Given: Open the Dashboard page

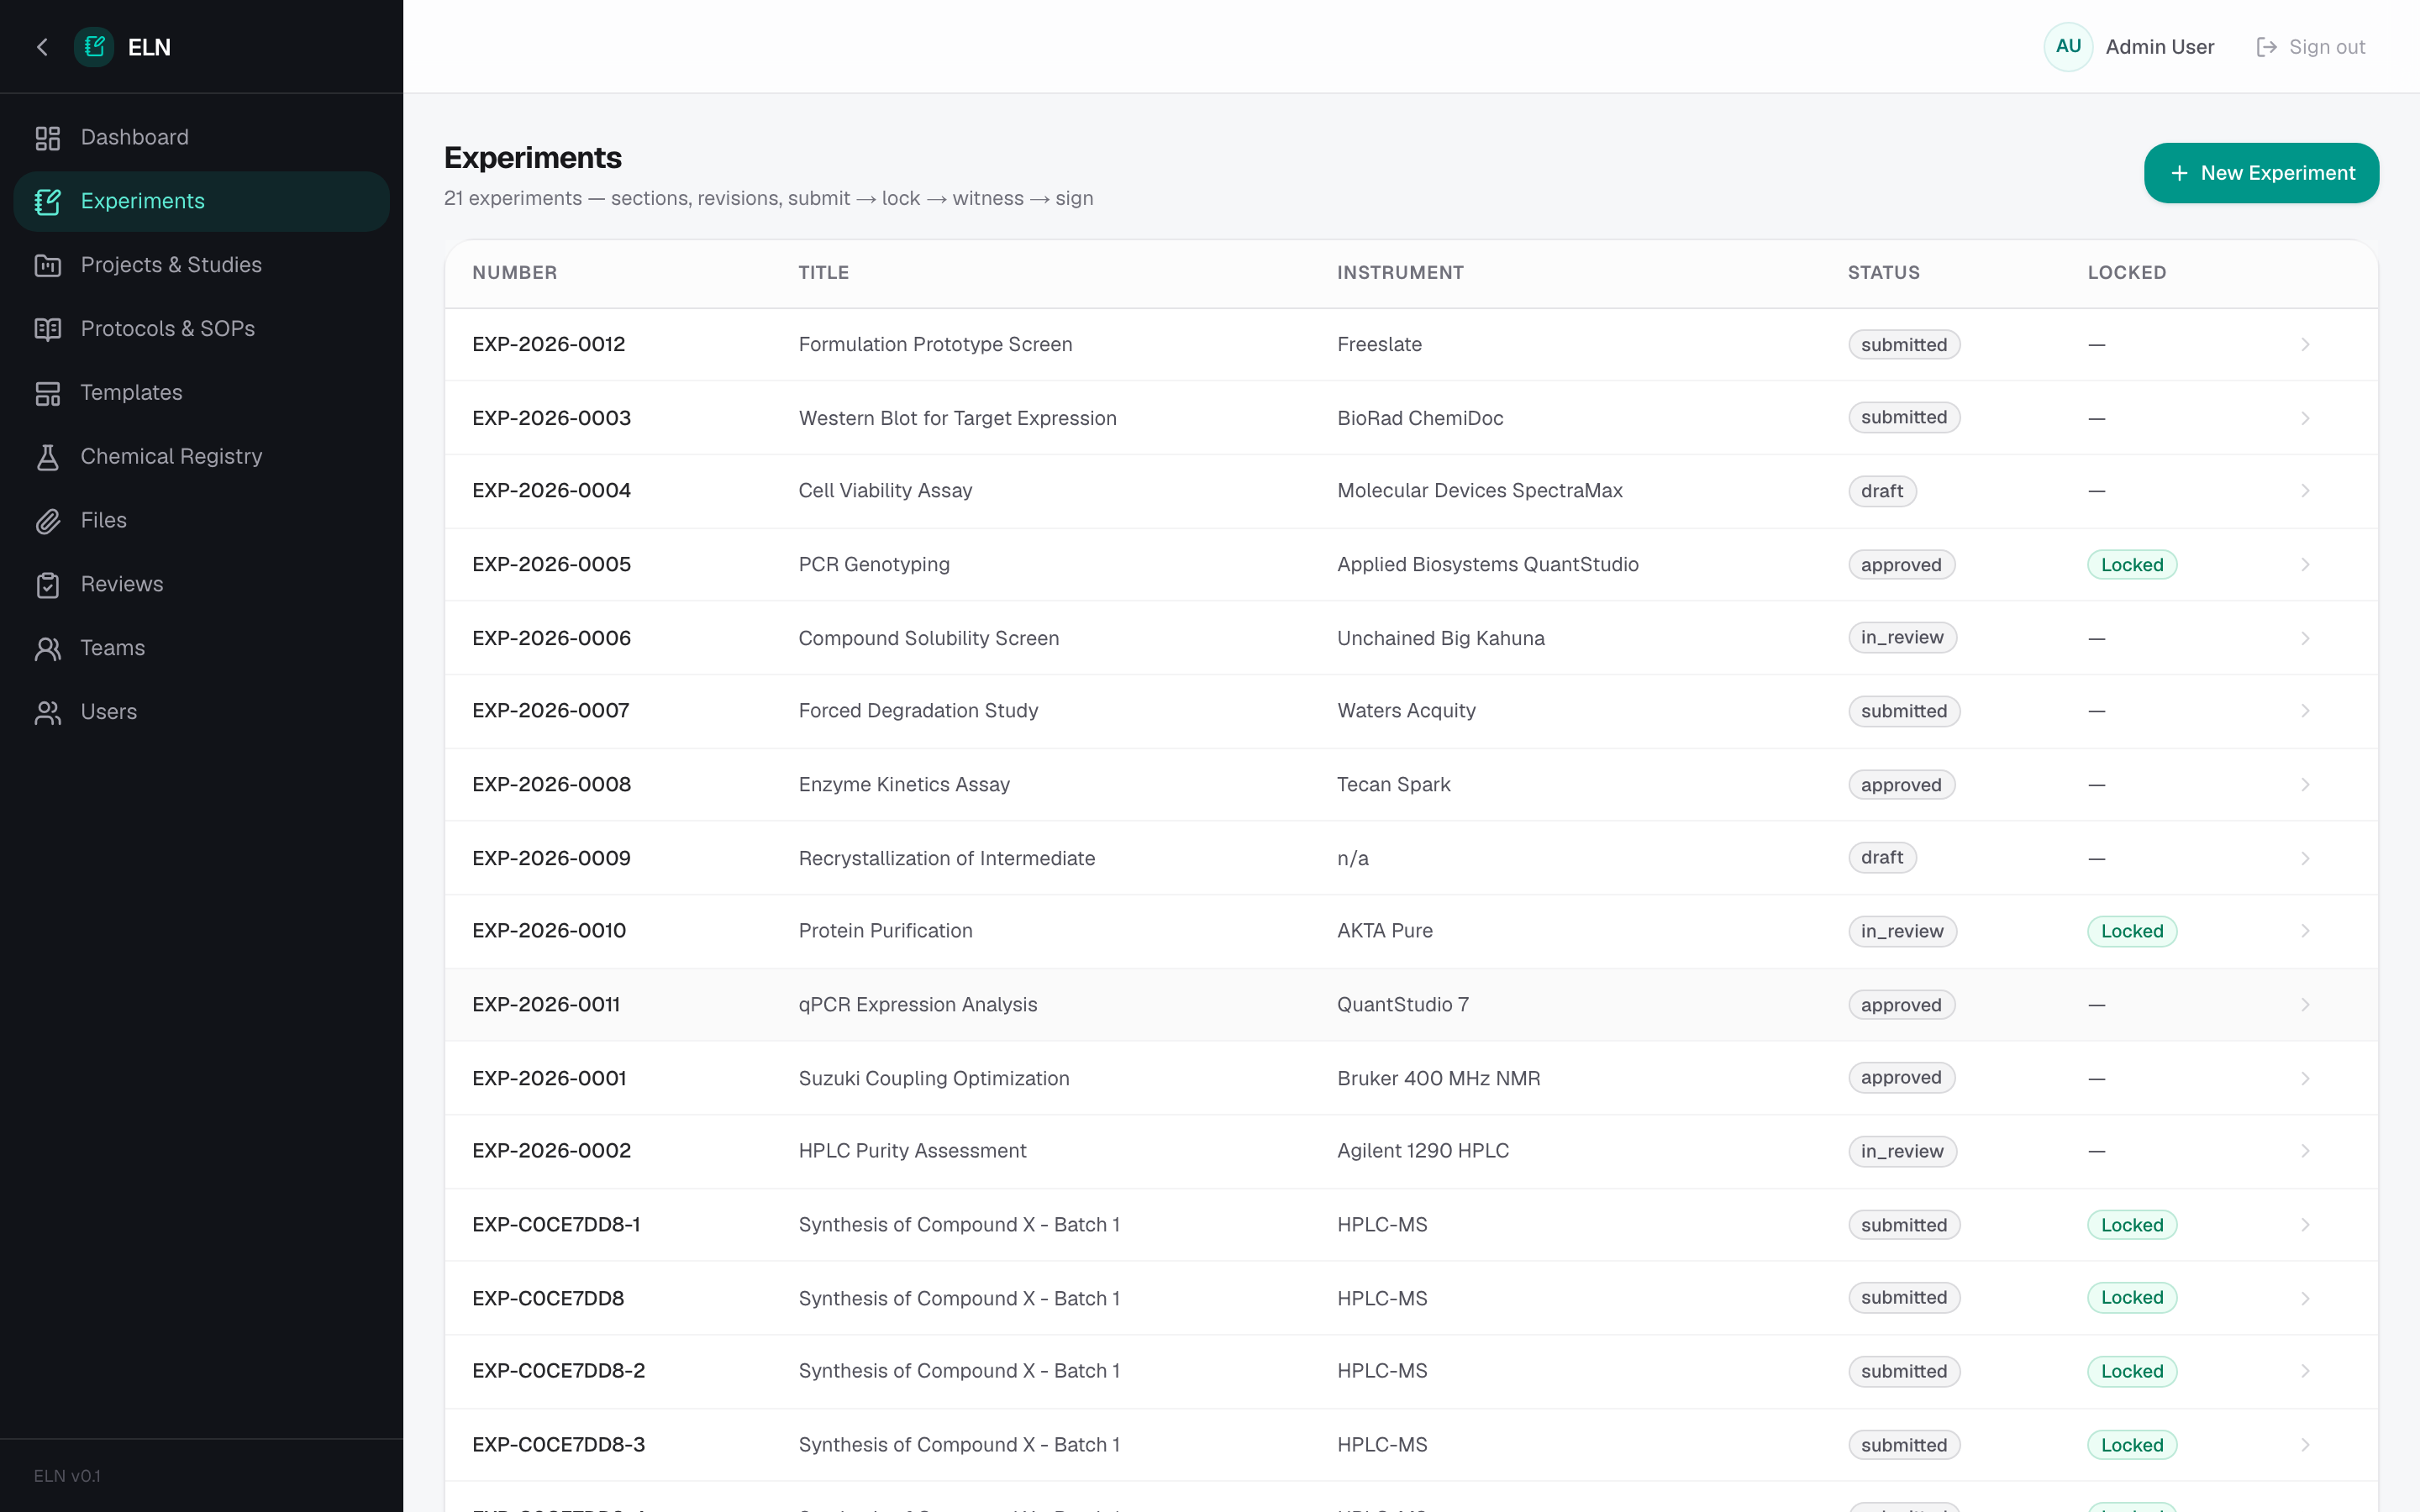Looking at the screenshot, I should click(201, 138).
